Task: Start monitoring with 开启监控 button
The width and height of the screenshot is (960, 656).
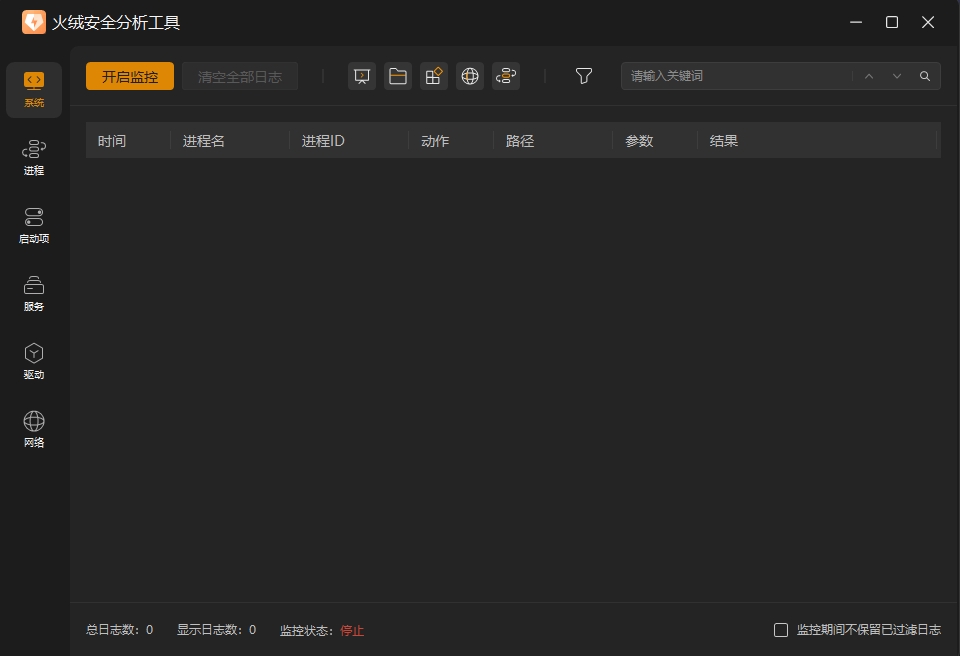Action: click(x=130, y=76)
